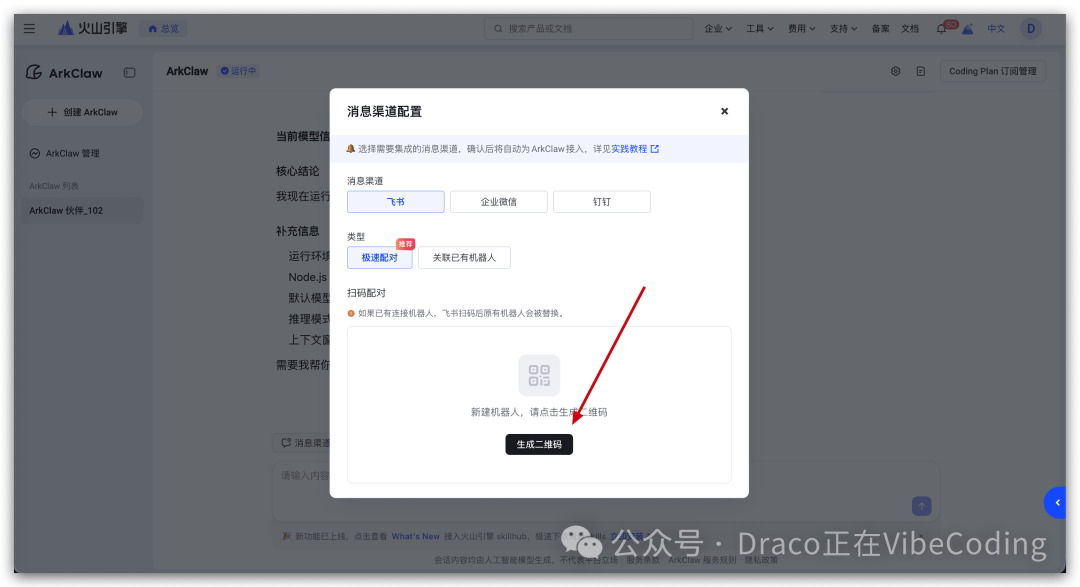
Task: Click the QR code placeholder in the dialog
Action: pos(539,375)
